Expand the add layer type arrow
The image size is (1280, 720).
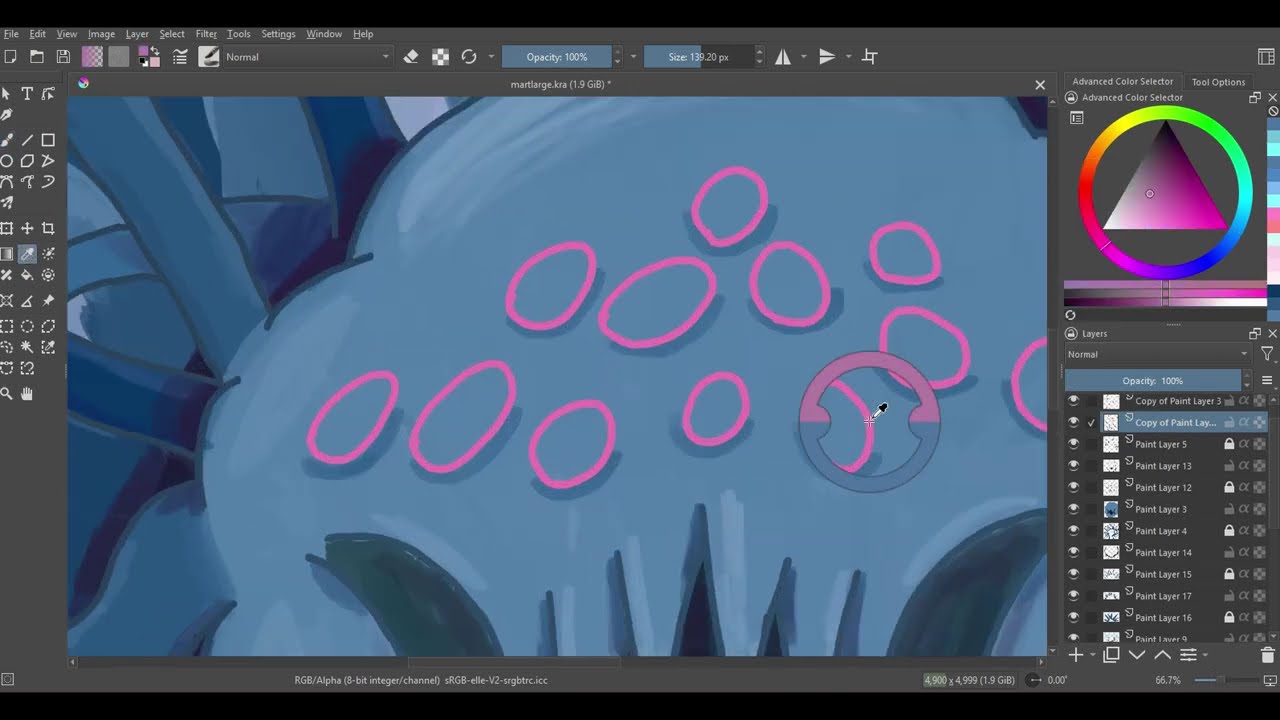[x=1091, y=655]
